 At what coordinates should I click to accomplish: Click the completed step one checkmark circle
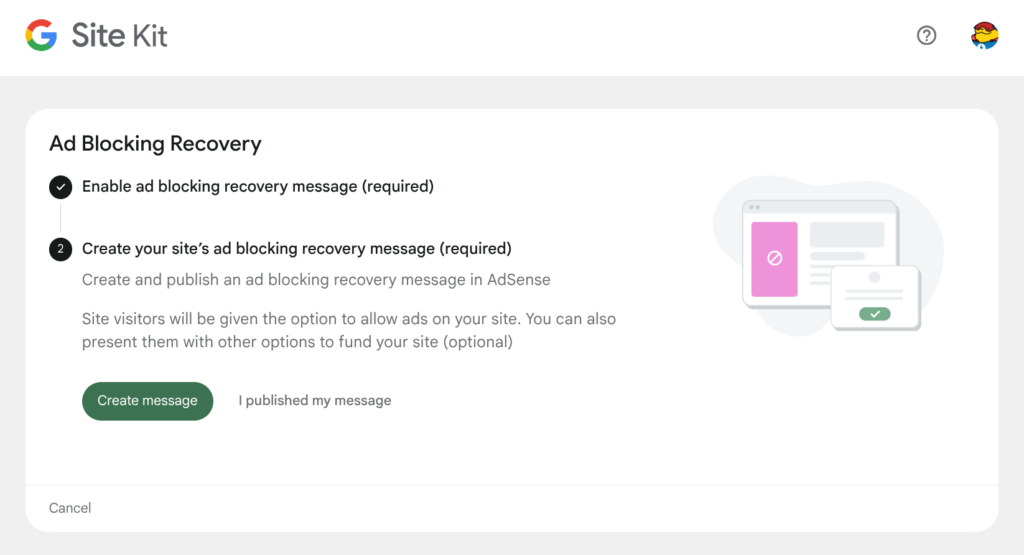click(x=61, y=187)
